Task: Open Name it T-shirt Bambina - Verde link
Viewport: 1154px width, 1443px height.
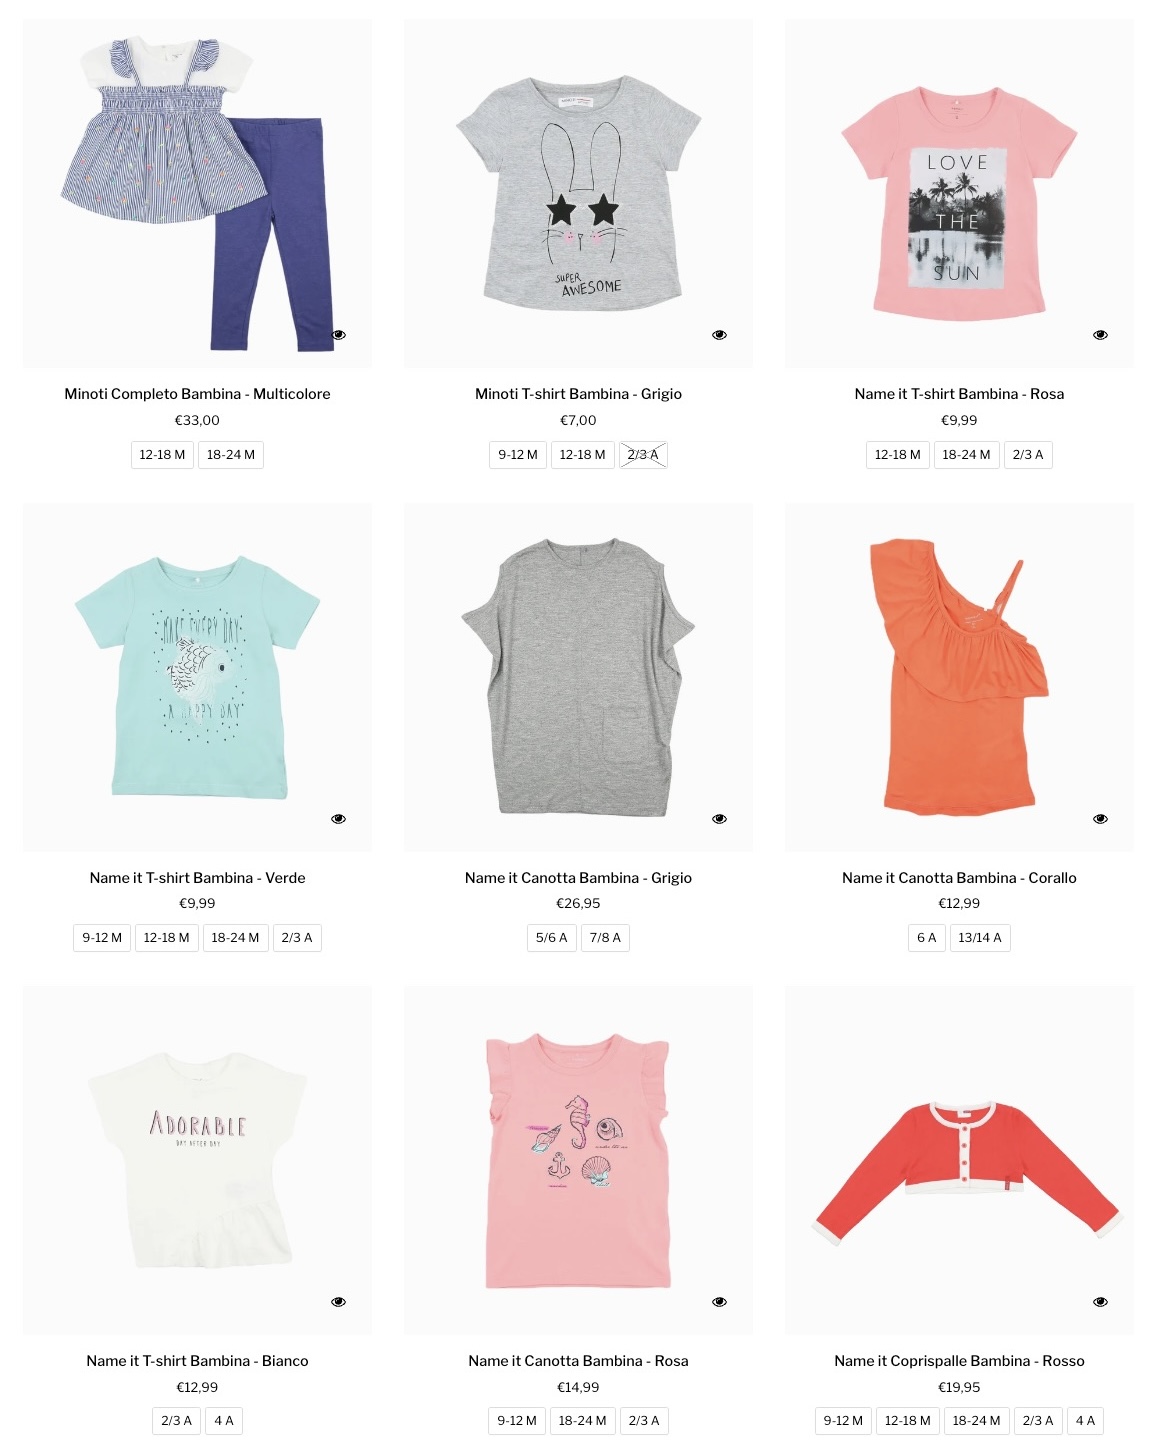Action: 197,878
